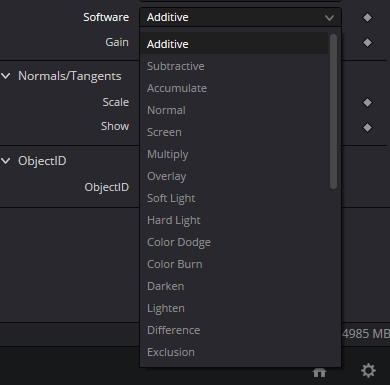Image resolution: width=390 pixels, height=385 pixels.
Task: Click the 4985 MB memory indicator
Action: [366, 333]
